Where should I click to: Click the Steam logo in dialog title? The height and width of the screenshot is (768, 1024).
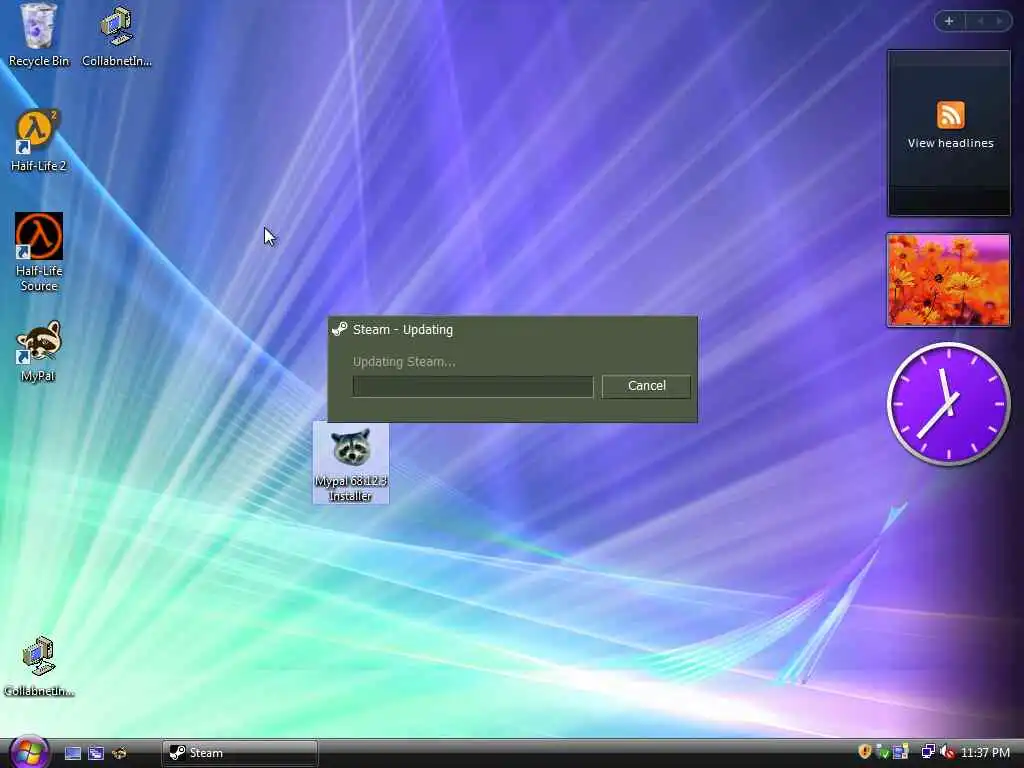tap(340, 329)
